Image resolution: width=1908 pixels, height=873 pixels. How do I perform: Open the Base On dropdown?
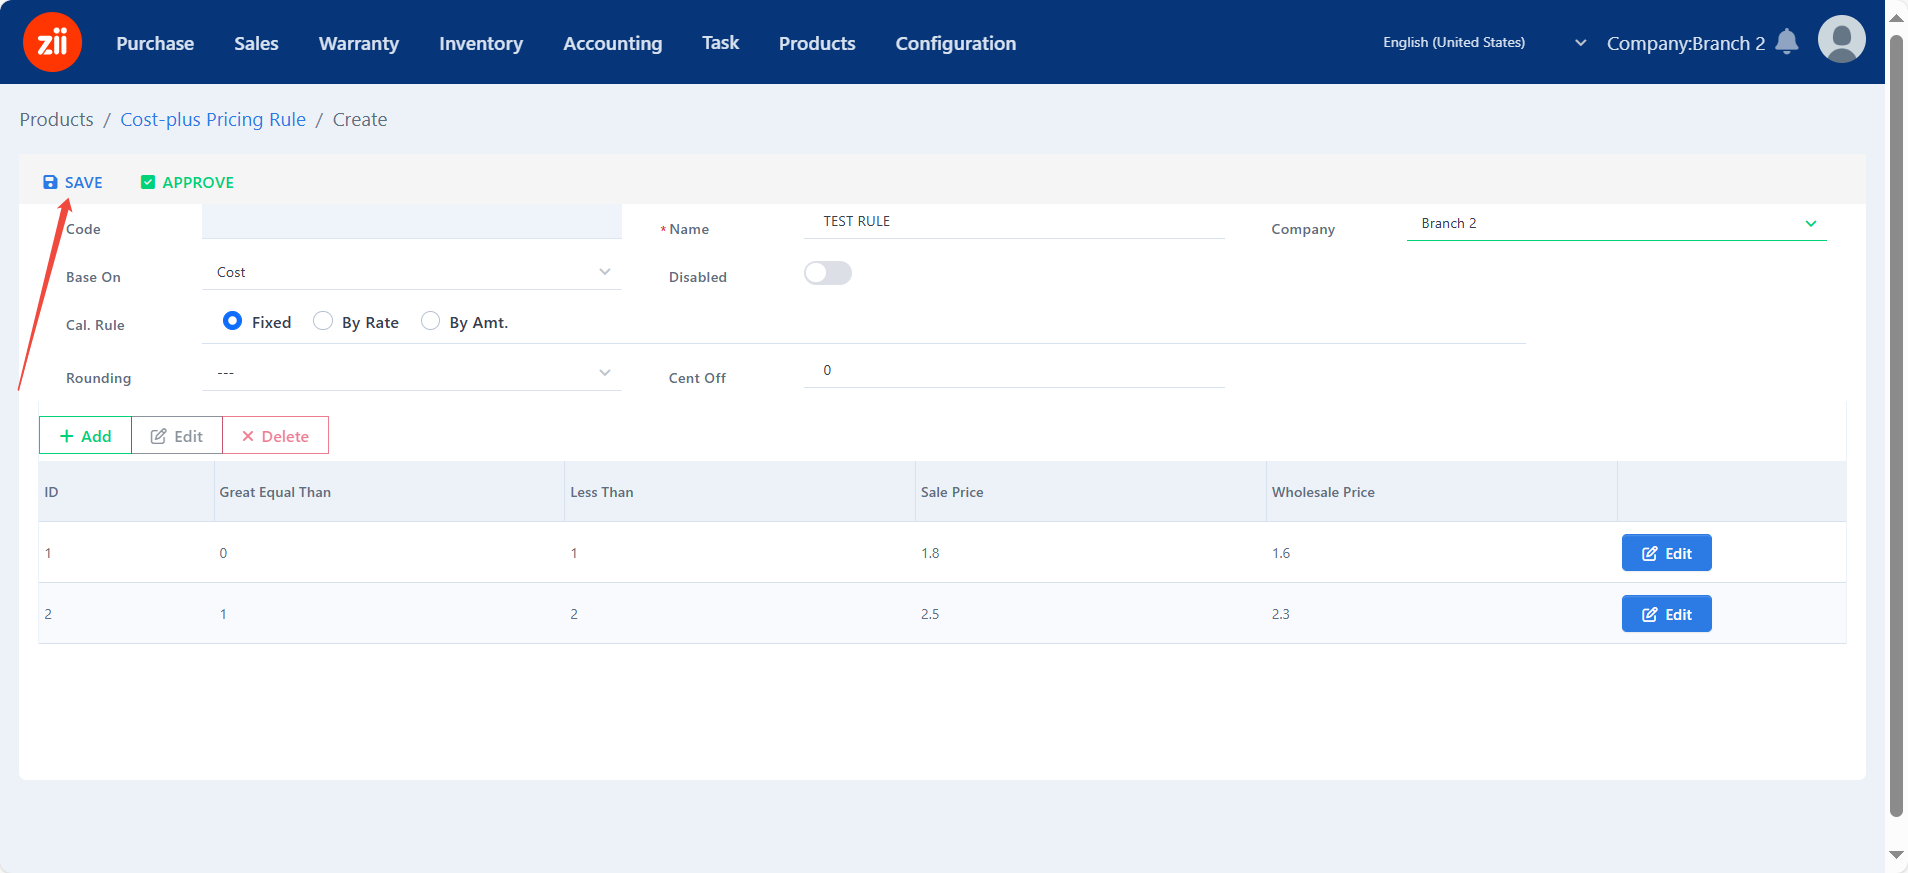(x=412, y=272)
